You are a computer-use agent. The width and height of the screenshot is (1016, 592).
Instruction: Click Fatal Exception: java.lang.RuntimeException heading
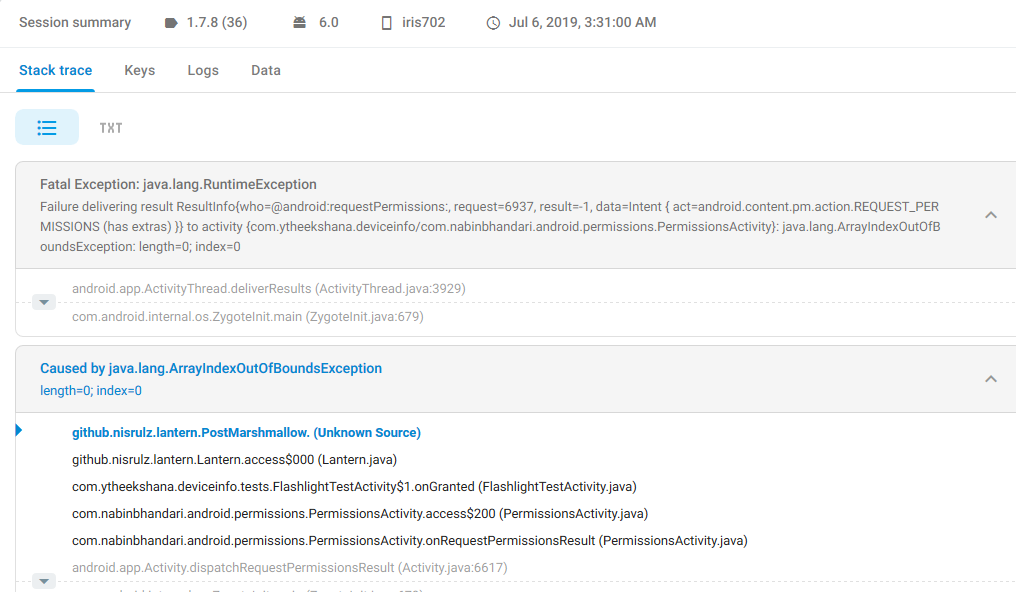[x=178, y=185]
